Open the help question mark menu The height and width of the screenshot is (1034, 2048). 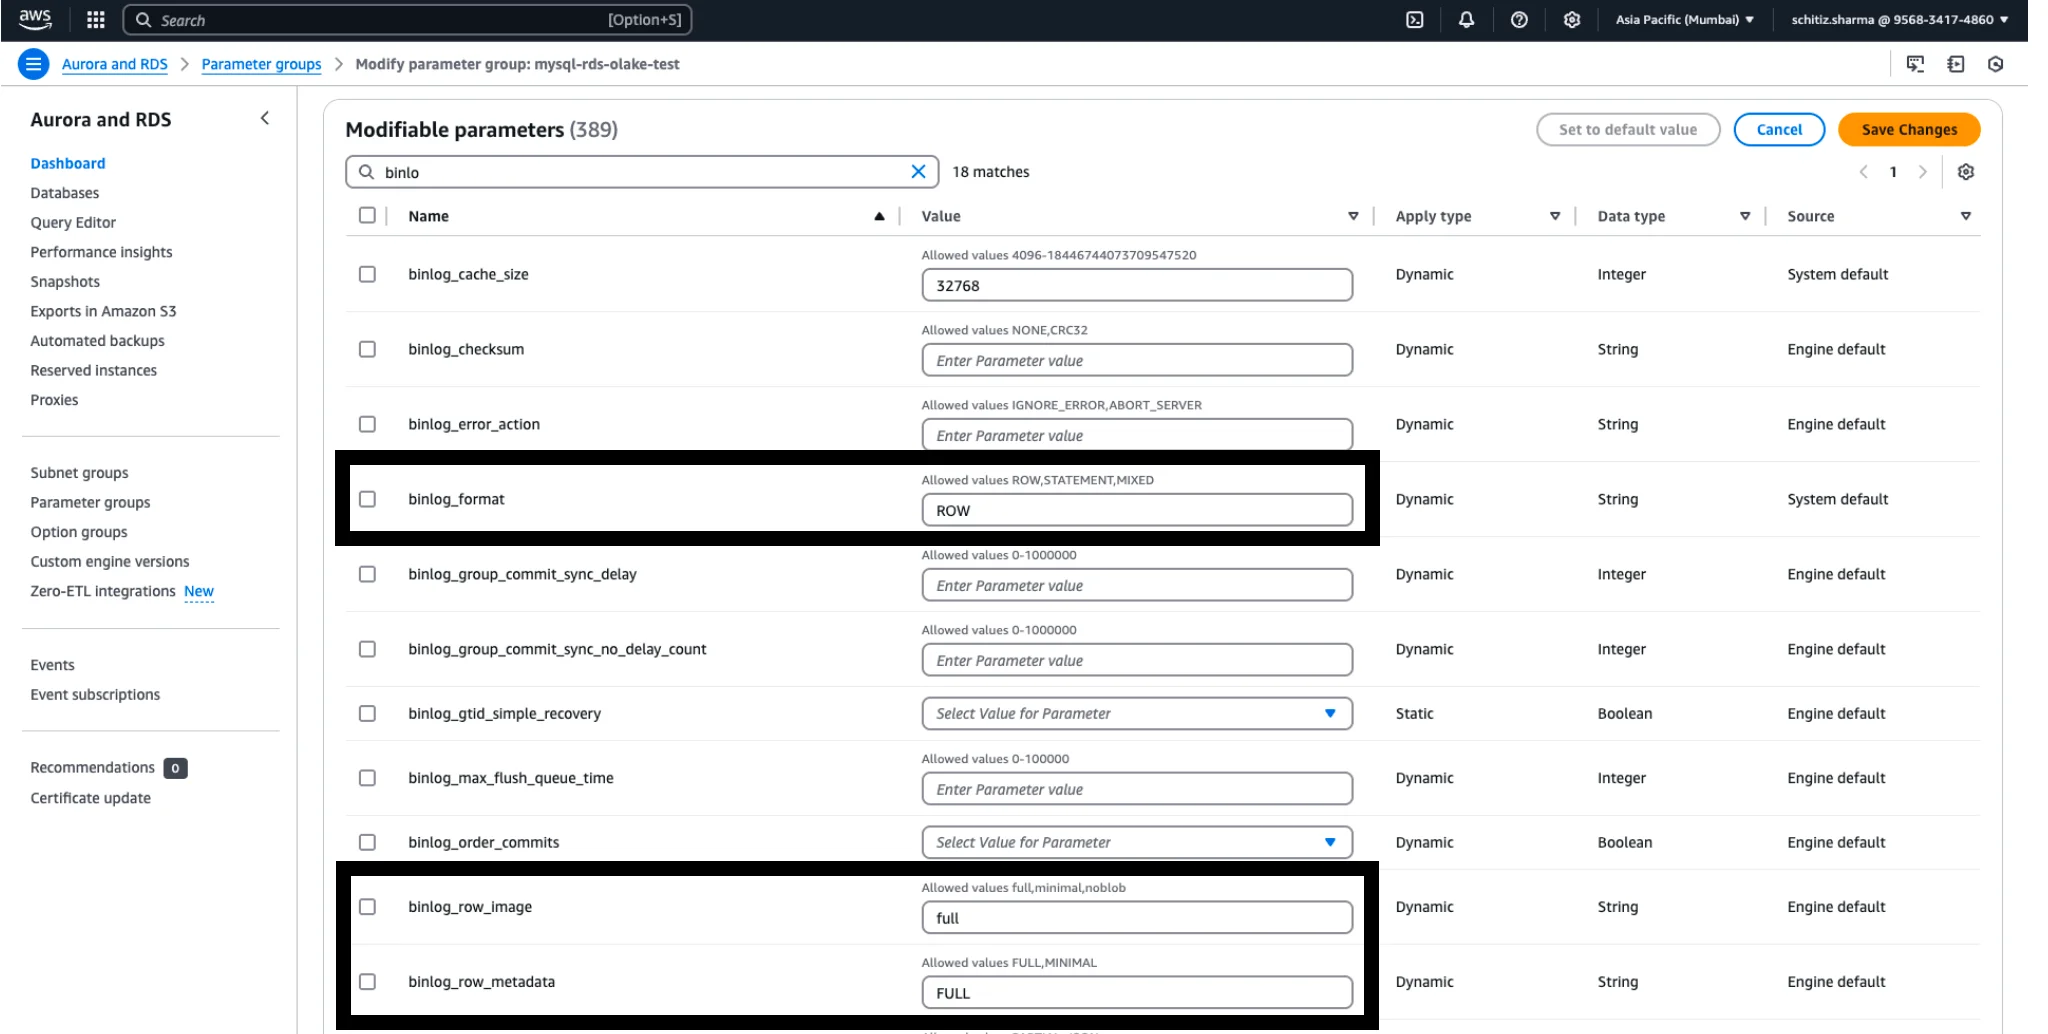click(1519, 20)
